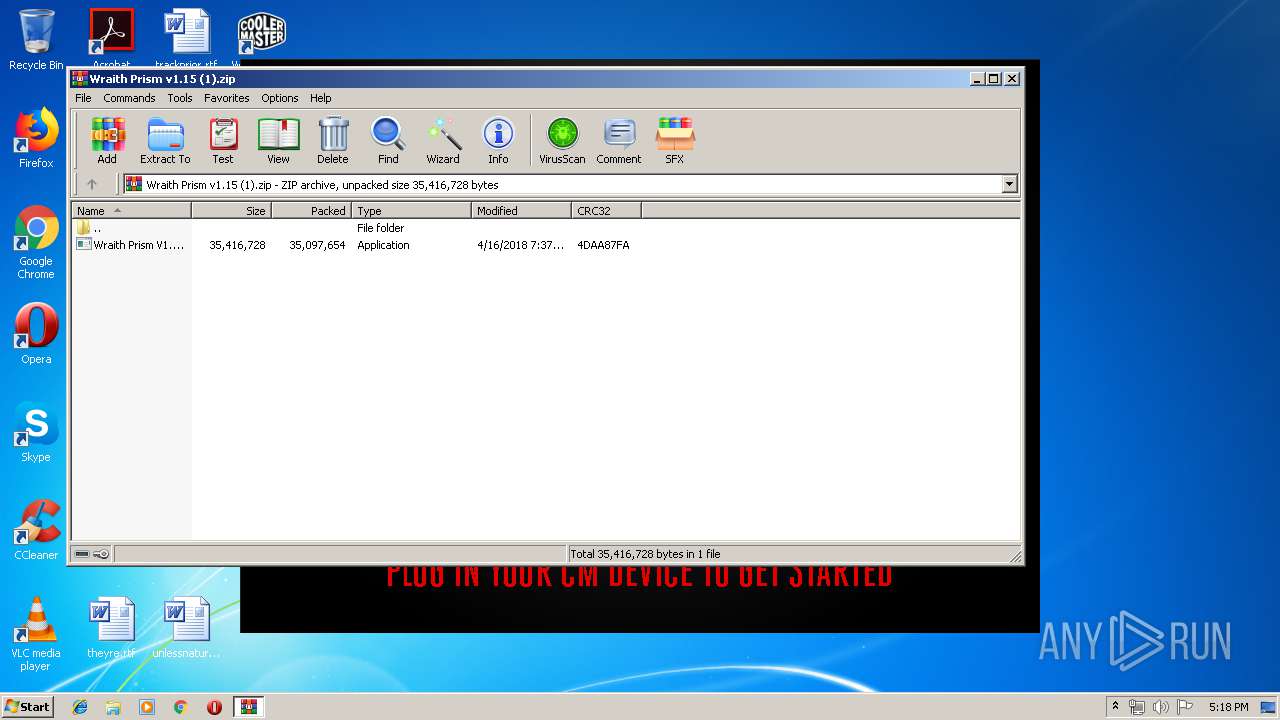
Task: Open the archive Comment tool
Action: [x=619, y=140]
